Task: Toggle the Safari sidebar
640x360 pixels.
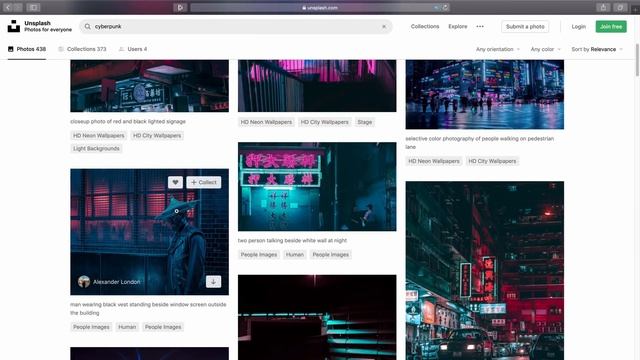Action: pos(33,7)
